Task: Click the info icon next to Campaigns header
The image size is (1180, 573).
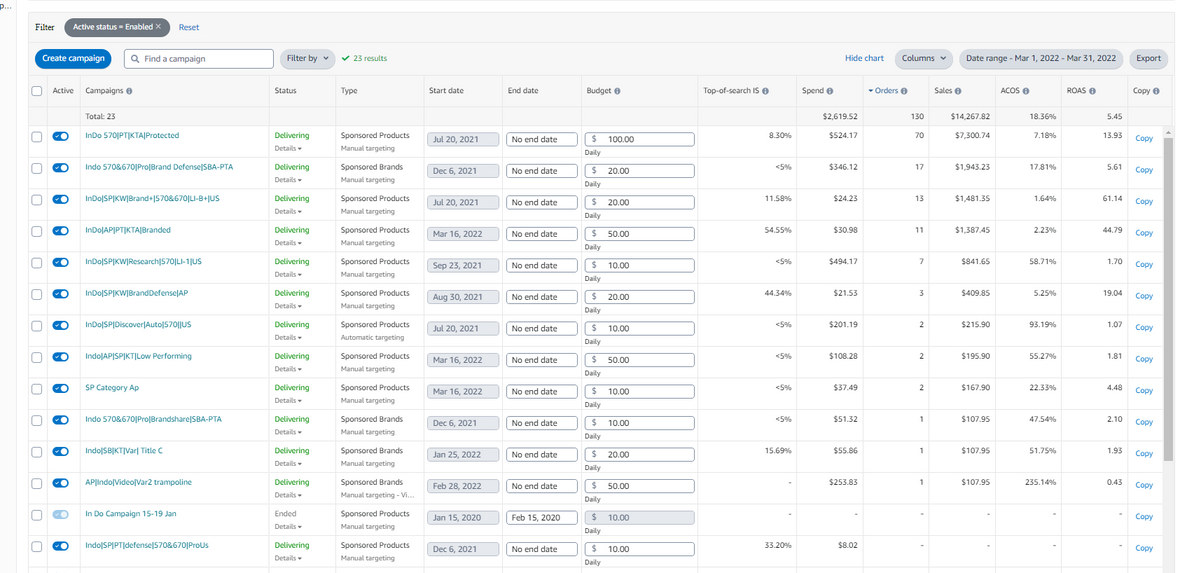Action: [130, 91]
